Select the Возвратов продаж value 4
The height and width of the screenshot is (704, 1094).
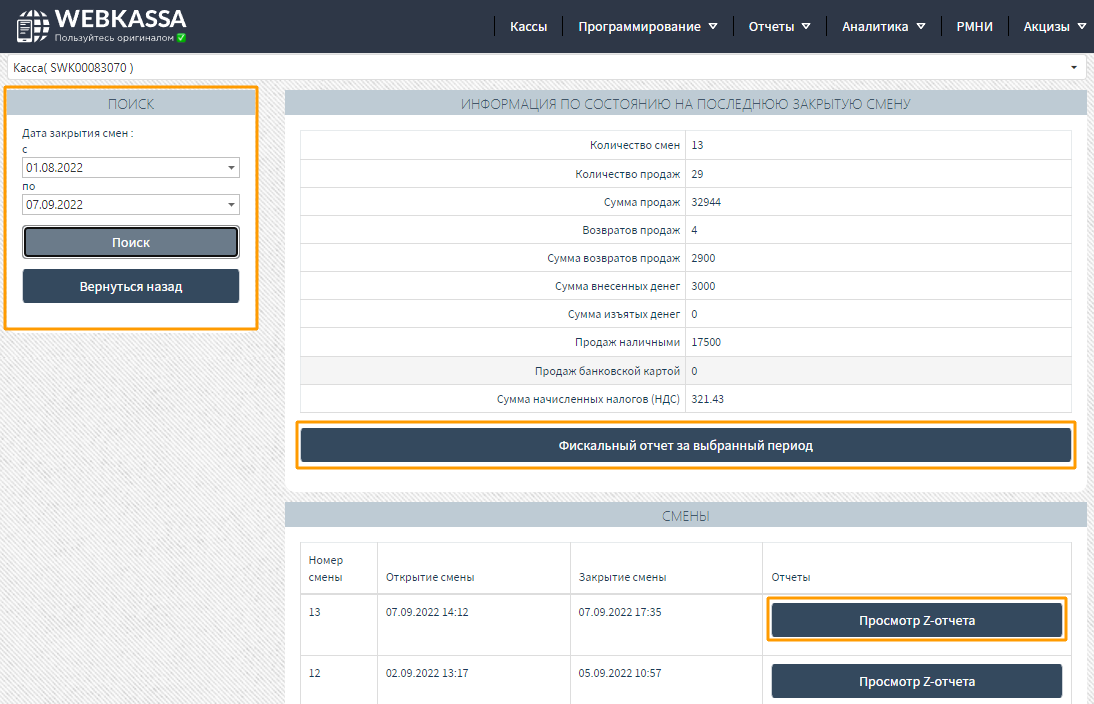click(x=694, y=230)
